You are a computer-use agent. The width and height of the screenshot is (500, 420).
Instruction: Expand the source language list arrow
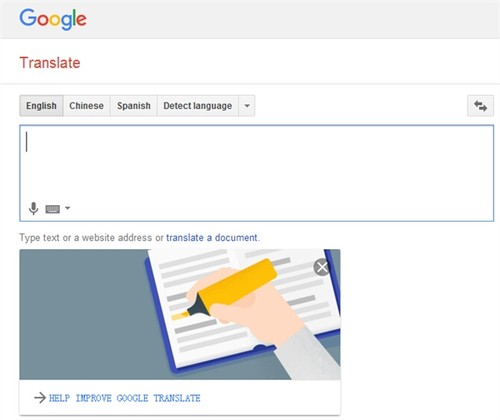pos(247,106)
